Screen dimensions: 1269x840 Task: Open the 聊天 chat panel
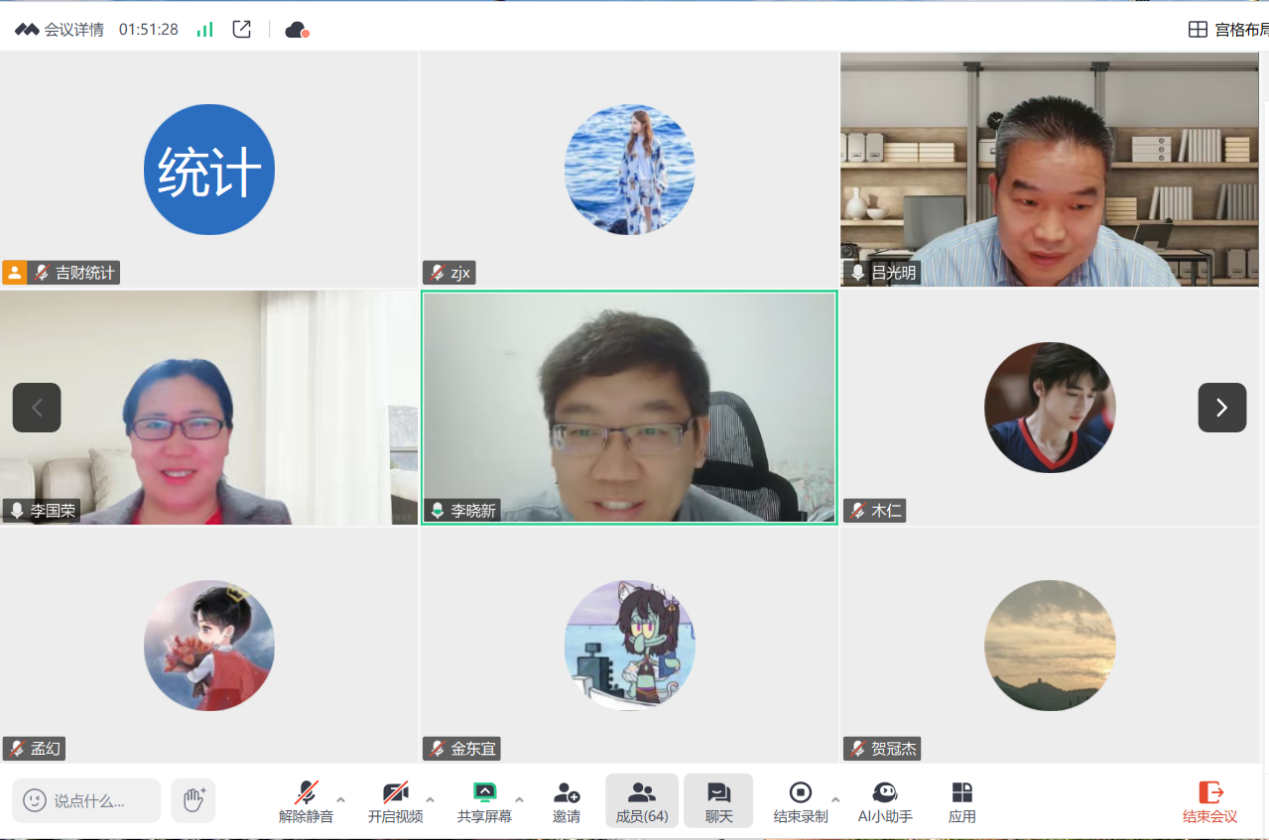(718, 802)
